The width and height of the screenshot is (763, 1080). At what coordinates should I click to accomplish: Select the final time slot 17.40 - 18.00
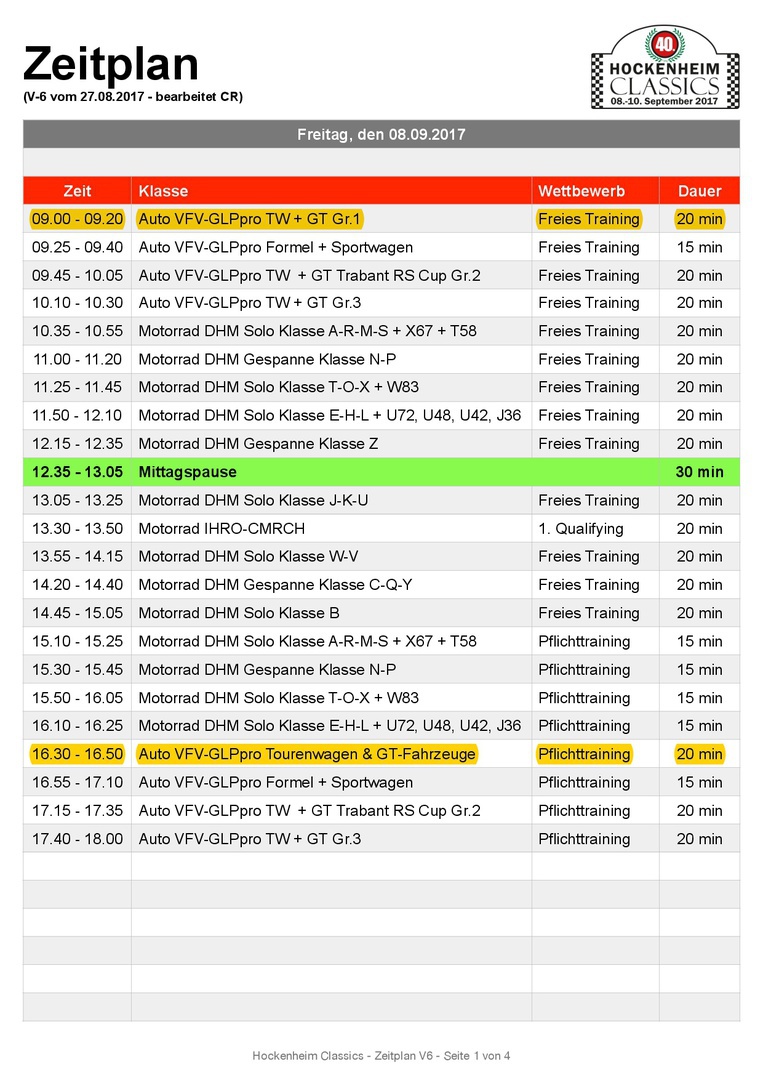pyautogui.click(x=77, y=839)
